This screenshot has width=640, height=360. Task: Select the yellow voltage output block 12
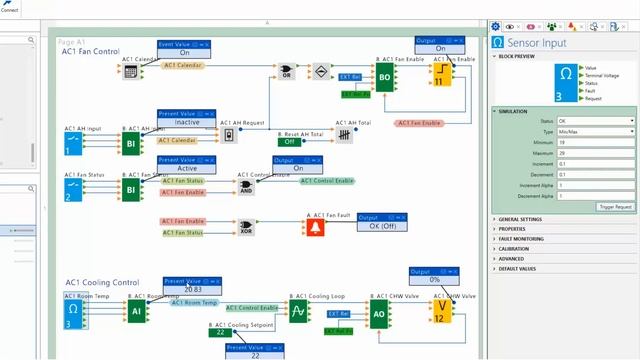pyautogui.click(x=442, y=311)
